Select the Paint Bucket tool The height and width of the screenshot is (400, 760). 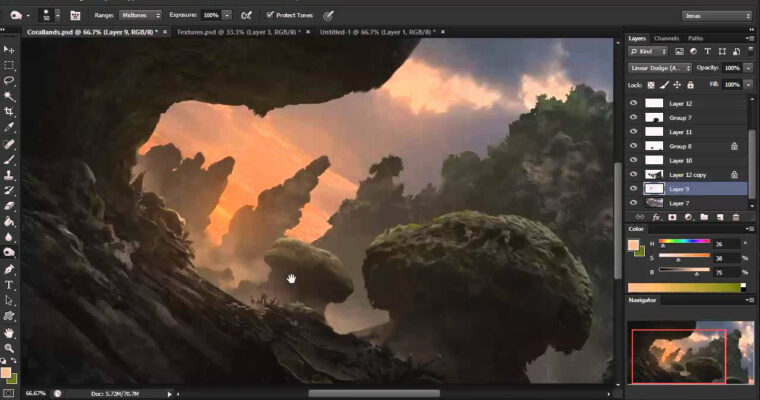[x=9, y=222]
